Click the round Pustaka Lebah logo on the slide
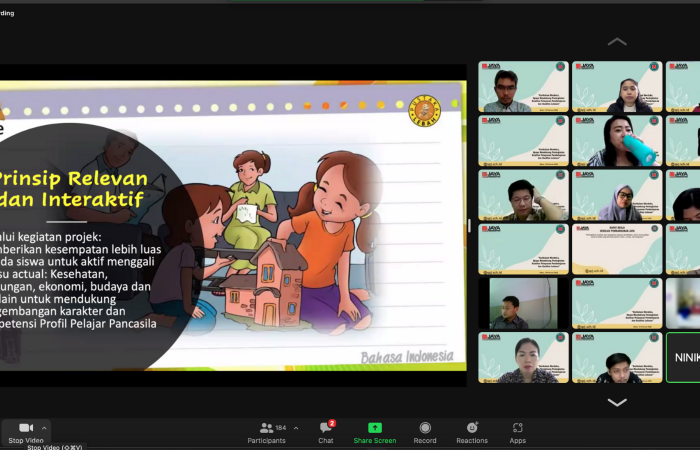 coord(425,111)
